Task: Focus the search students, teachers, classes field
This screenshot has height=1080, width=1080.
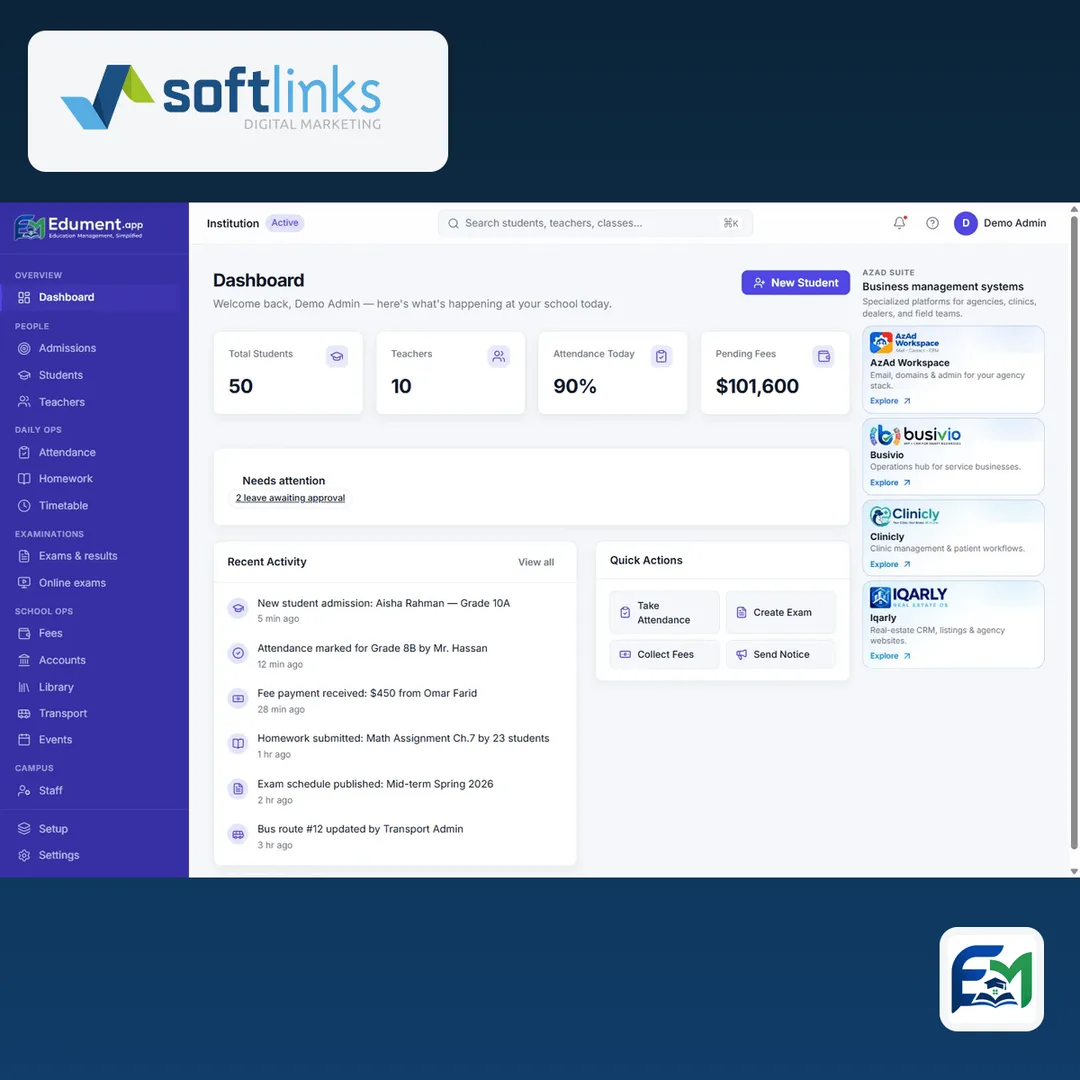Action: pos(595,223)
